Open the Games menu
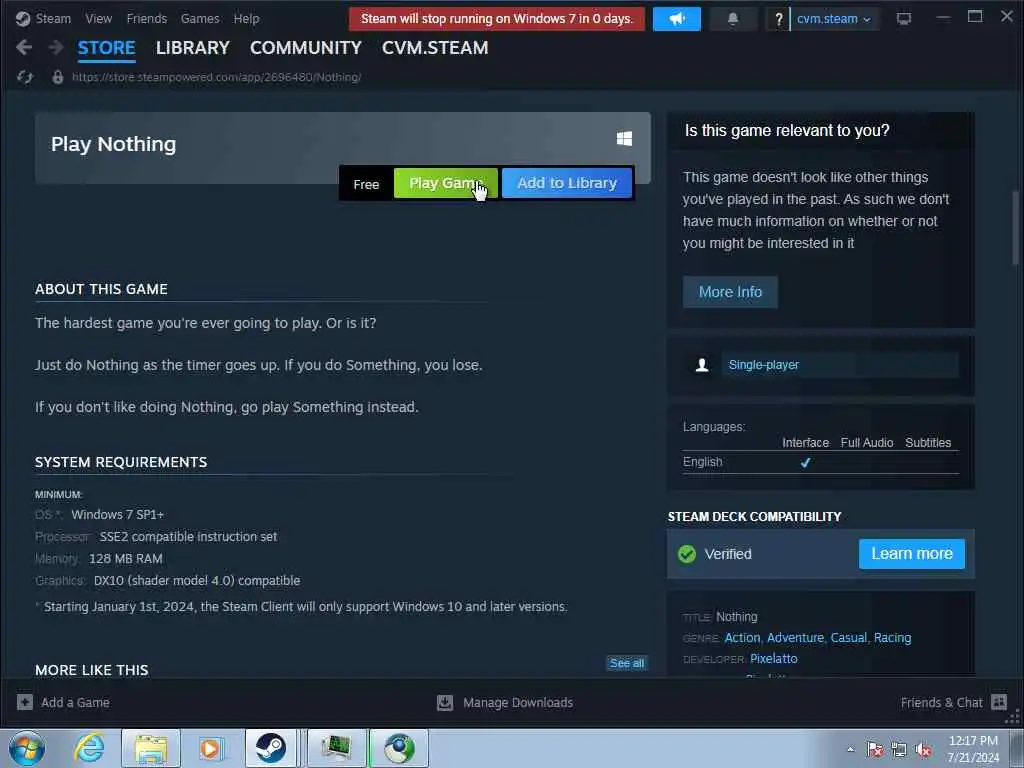This screenshot has width=1024, height=768. (200, 19)
